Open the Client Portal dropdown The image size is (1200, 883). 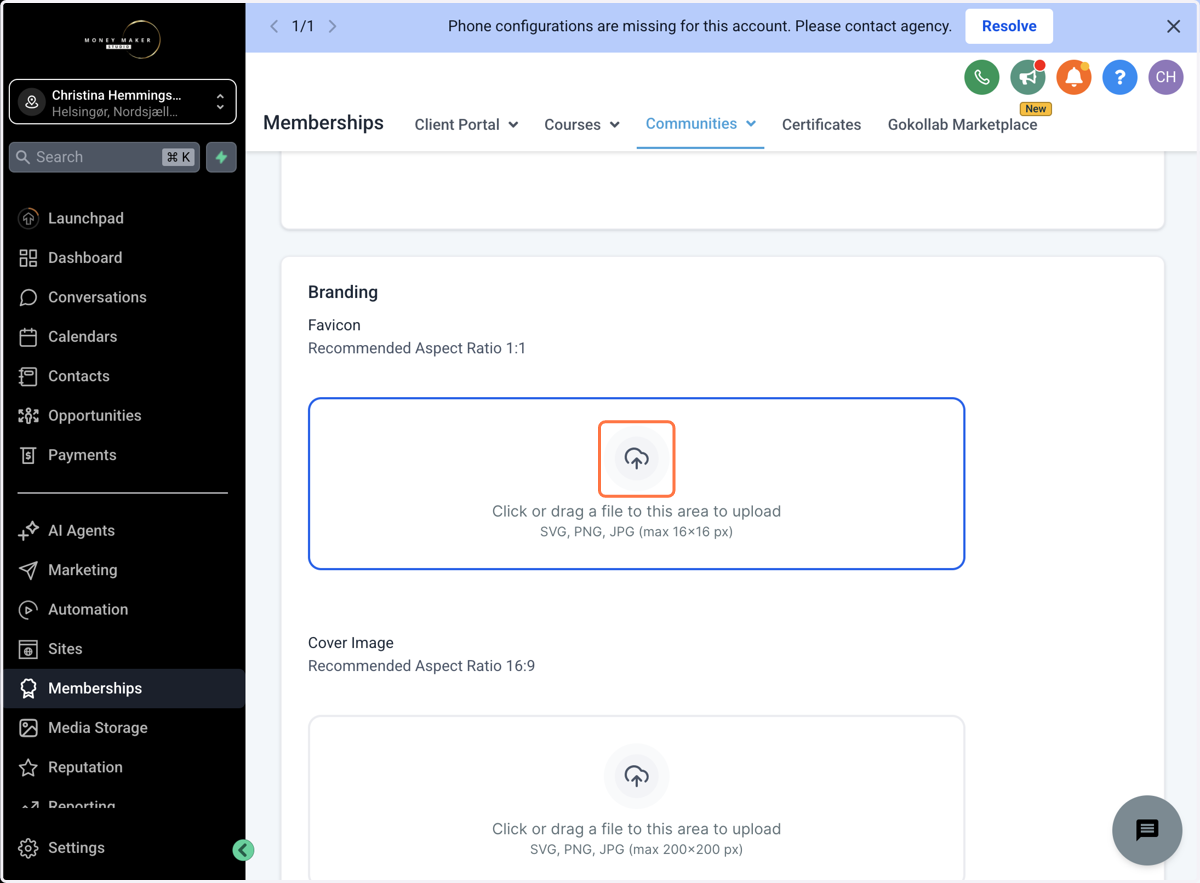466,124
